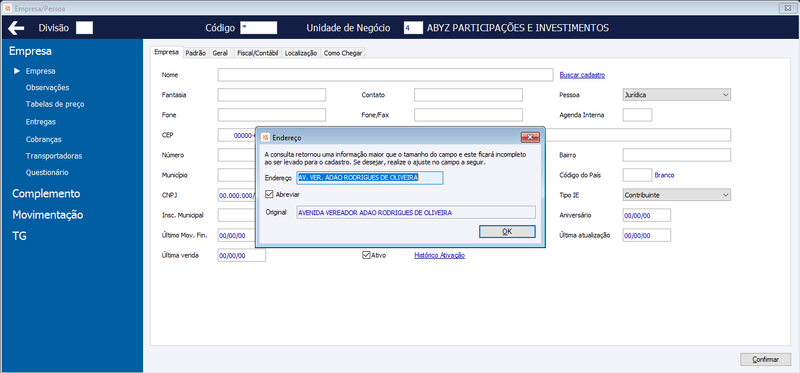Click the Nome input field
Image resolution: width=800 pixels, height=373 pixels.
(385, 75)
